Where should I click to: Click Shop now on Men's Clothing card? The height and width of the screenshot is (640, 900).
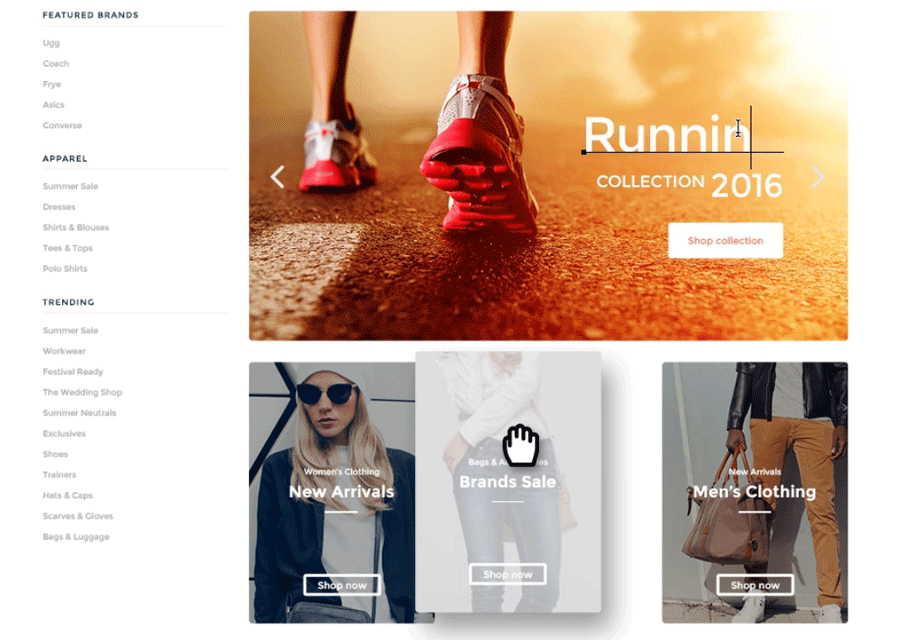pyautogui.click(x=755, y=585)
